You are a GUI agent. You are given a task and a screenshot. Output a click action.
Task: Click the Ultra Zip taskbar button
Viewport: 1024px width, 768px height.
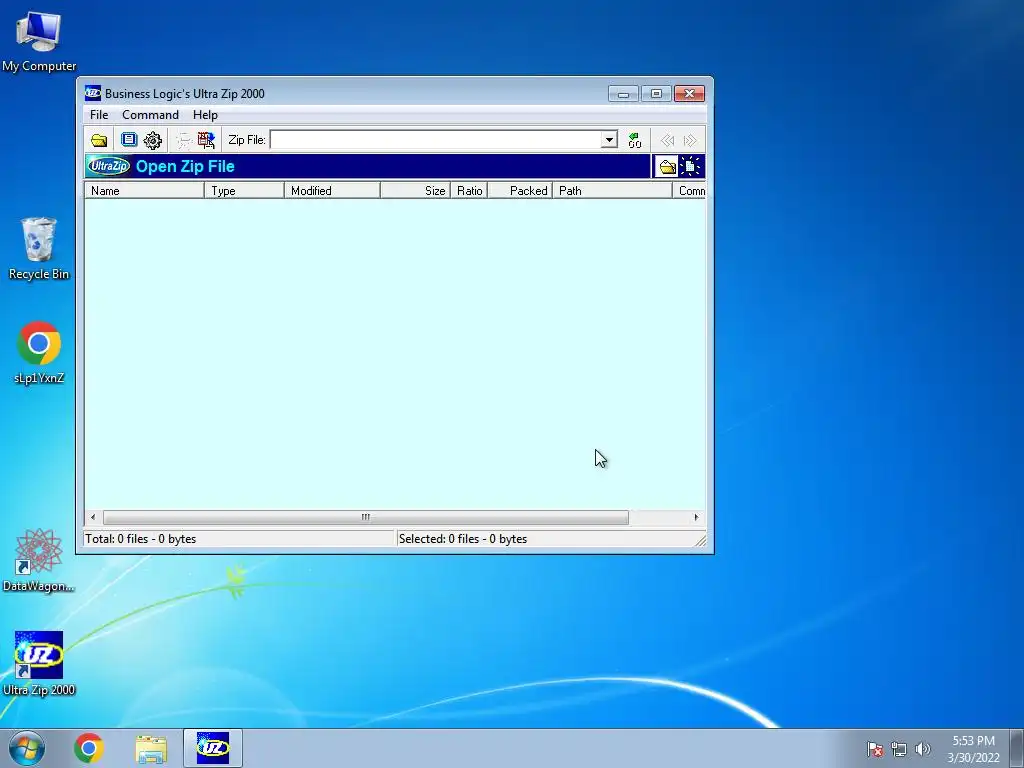coord(213,748)
